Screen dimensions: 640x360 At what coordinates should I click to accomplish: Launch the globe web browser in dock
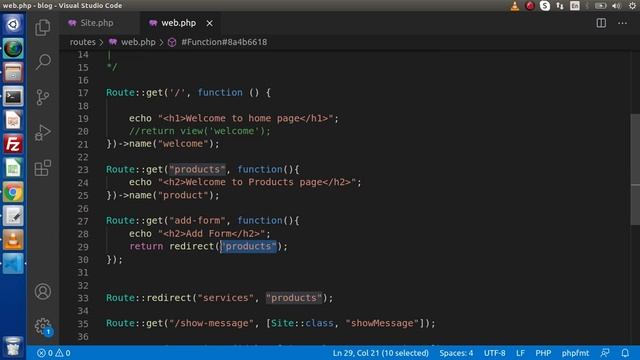(13, 49)
